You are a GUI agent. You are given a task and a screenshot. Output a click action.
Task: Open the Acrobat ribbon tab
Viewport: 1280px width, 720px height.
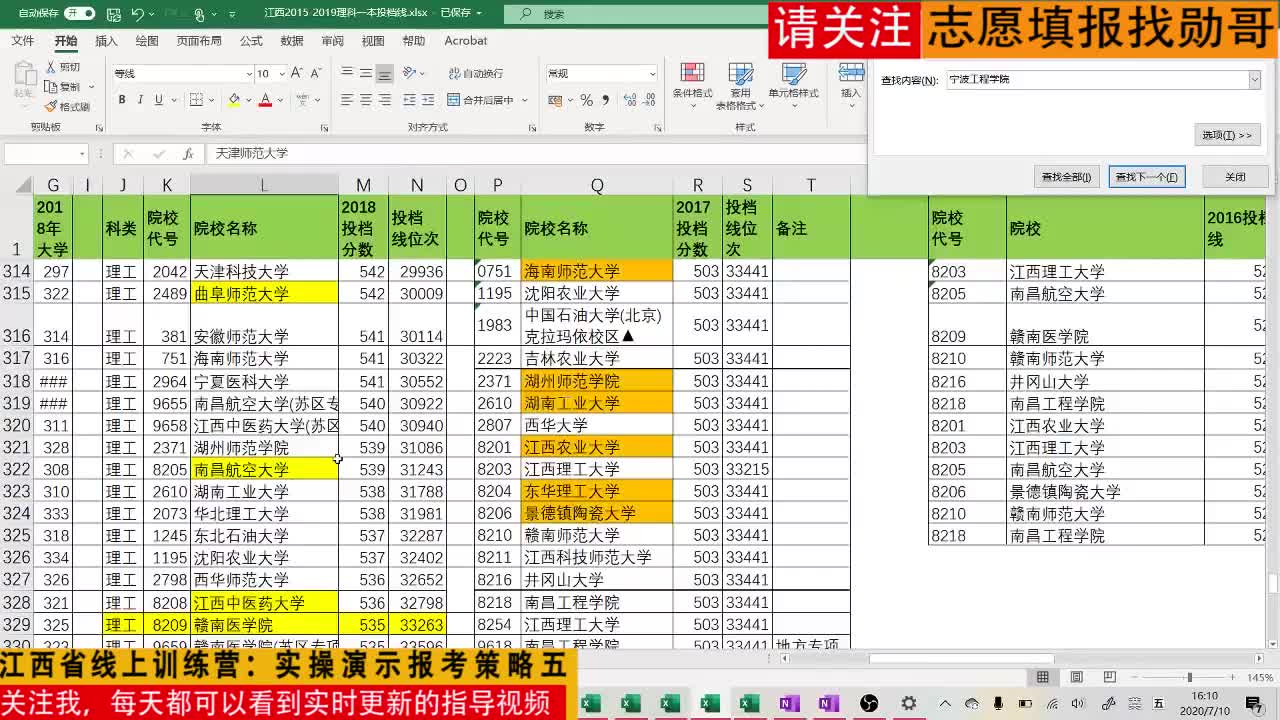click(466, 41)
